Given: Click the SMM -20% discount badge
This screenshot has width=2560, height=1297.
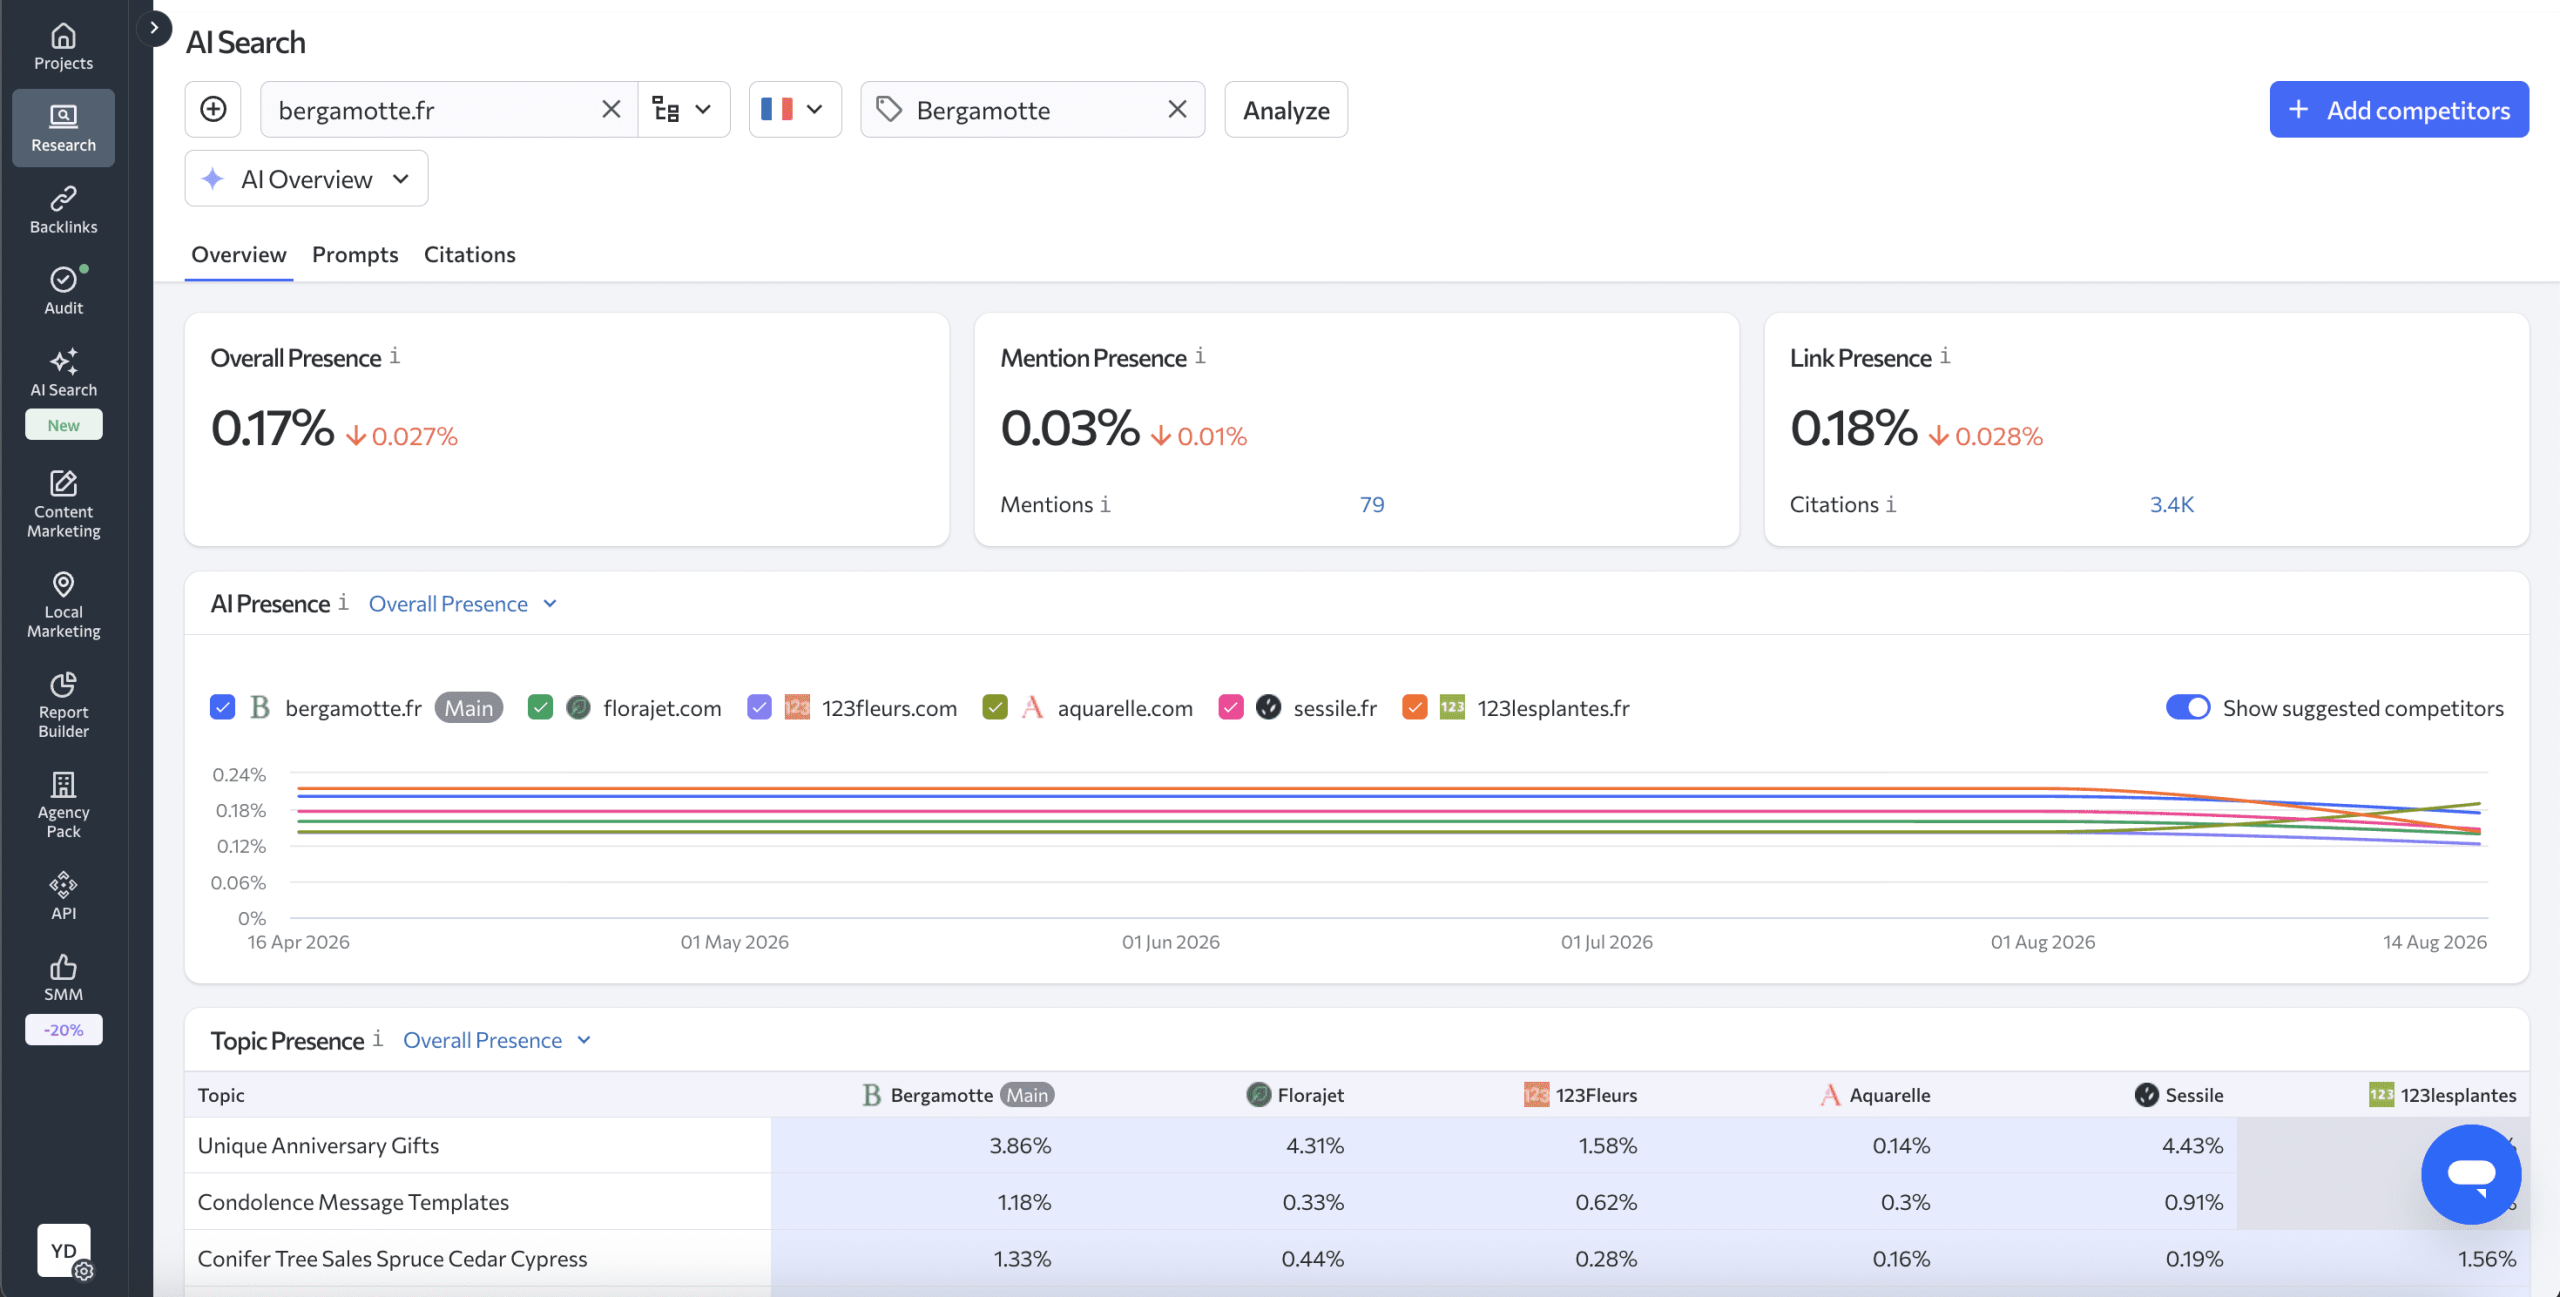Looking at the screenshot, I should click(x=63, y=1029).
